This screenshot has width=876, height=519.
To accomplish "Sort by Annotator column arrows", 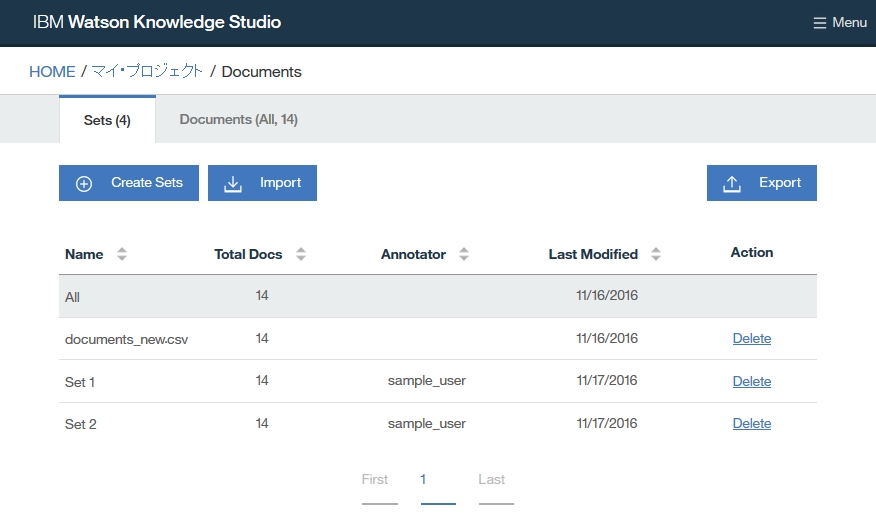I will coord(463,254).
